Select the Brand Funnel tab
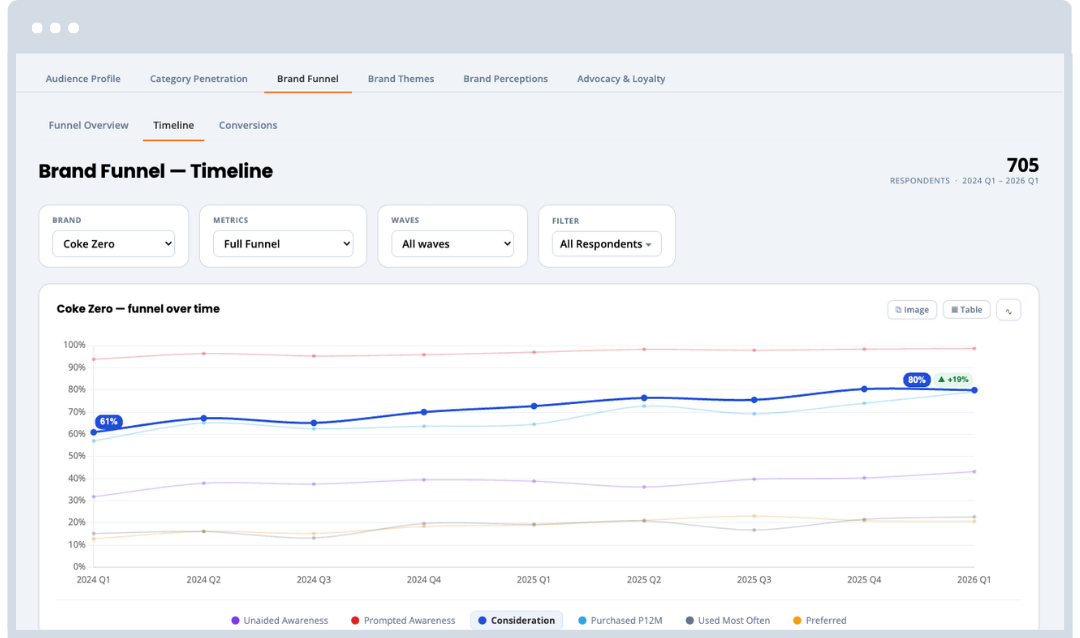 [x=308, y=79]
